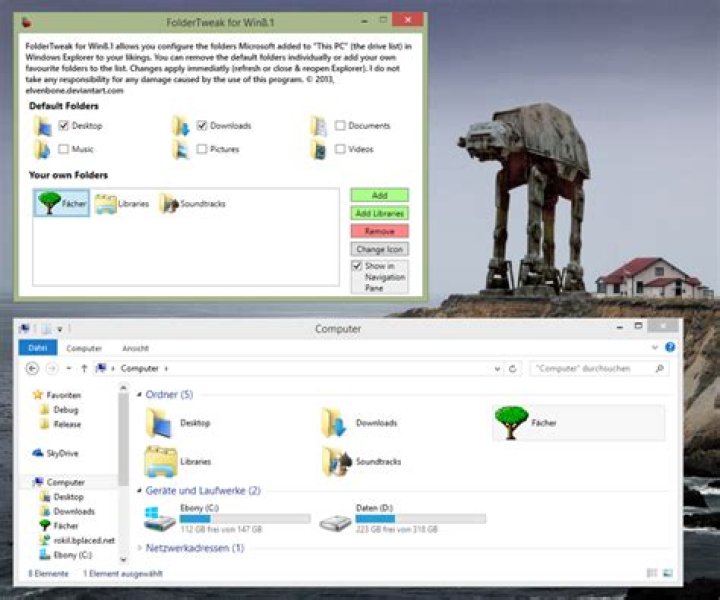The width and height of the screenshot is (720, 600).
Task: Select Ebony (C:) in navigation pane
Action: (x=66, y=555)
